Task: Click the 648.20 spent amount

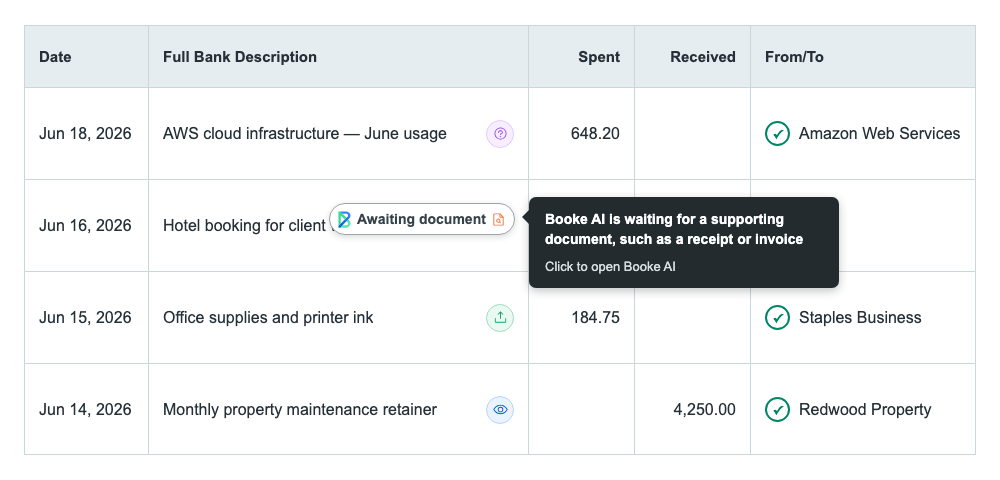Action: [596, 134]
